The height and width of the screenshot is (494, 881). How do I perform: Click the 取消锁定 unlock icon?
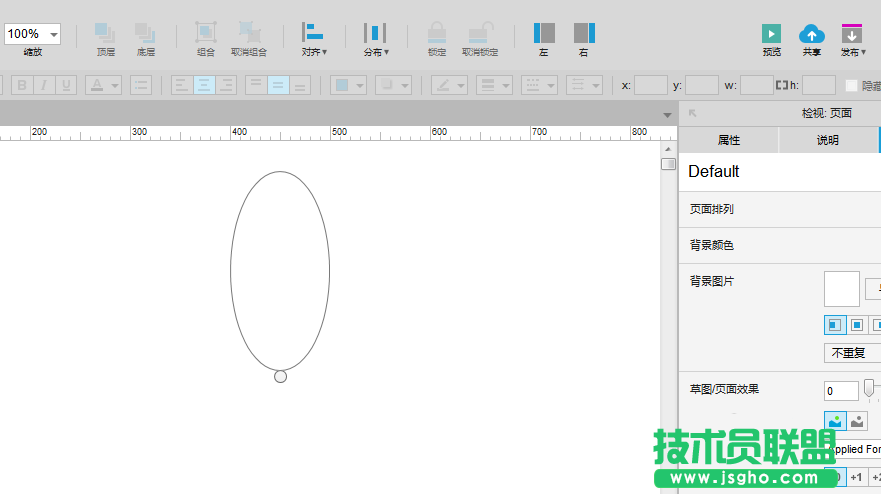(480, 33)
